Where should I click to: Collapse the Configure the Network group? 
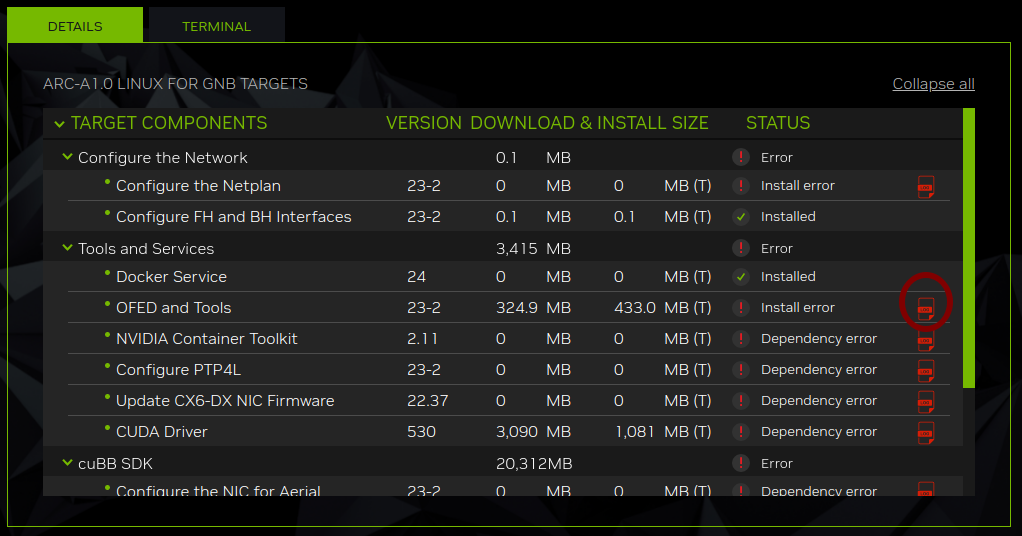[x=68, y=157]
